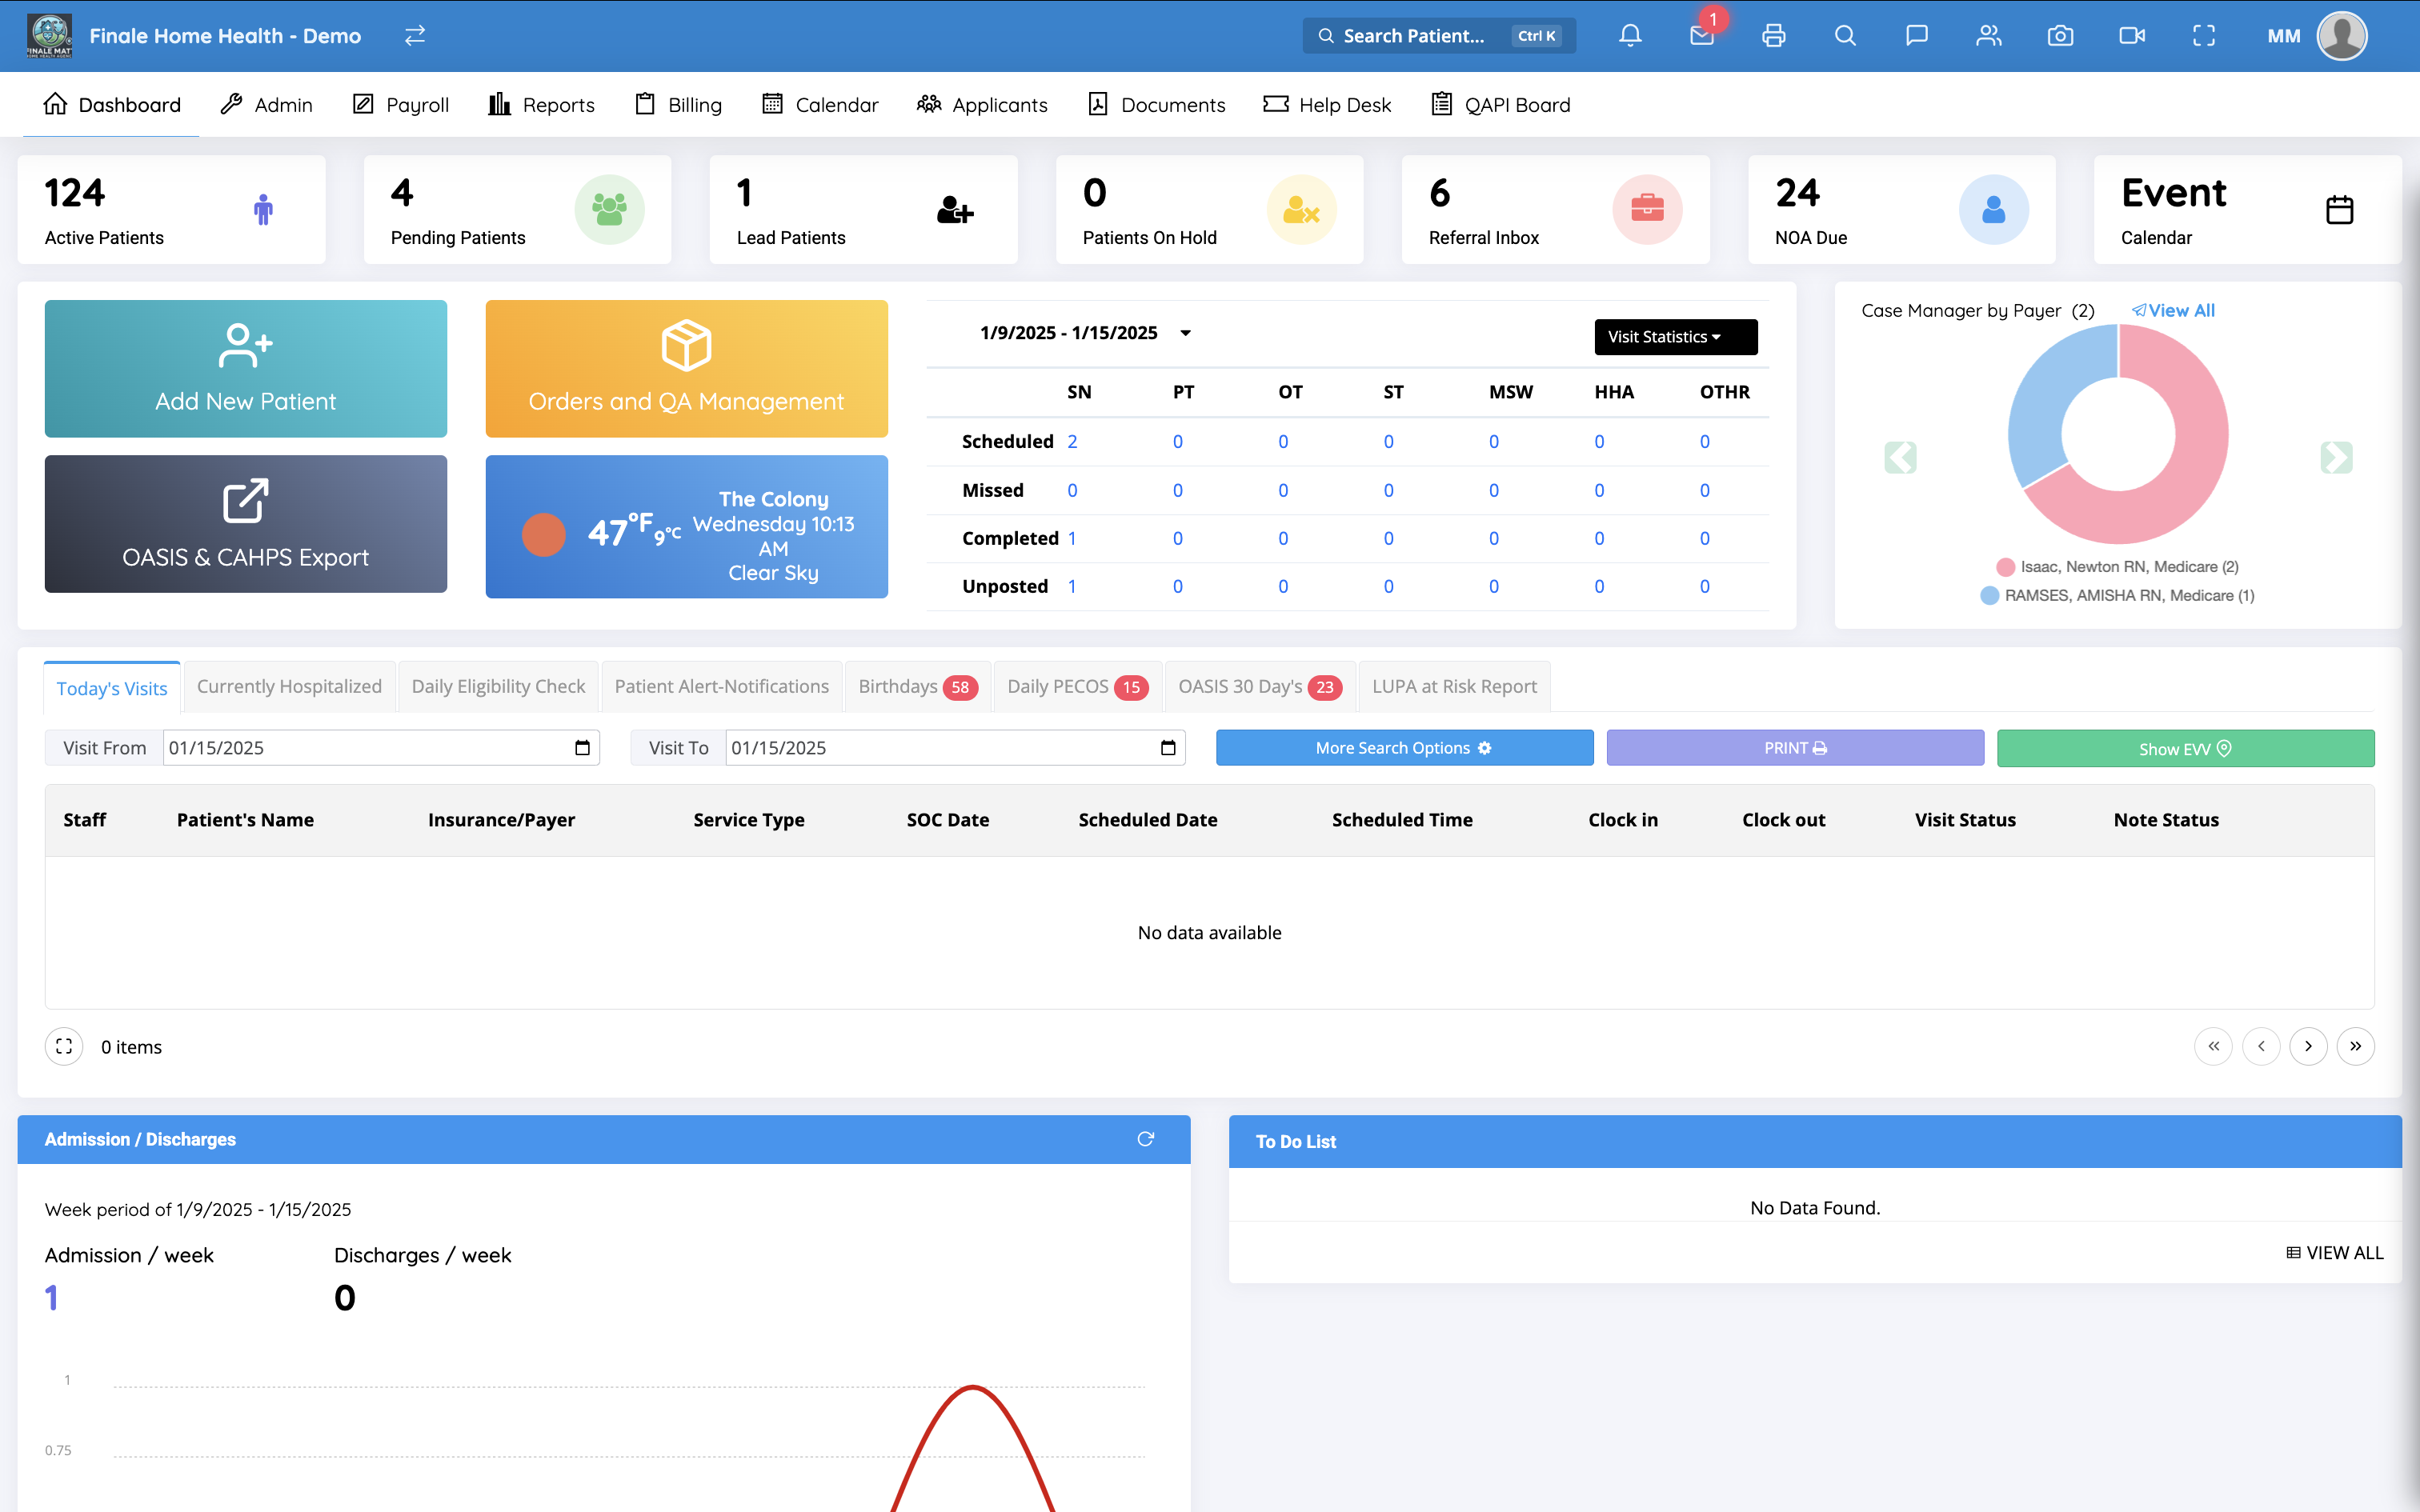Viewport: 2420px width, 1512px height.
Task: Click the camera icon in top bar
Action: click(x=2060, y=36)
